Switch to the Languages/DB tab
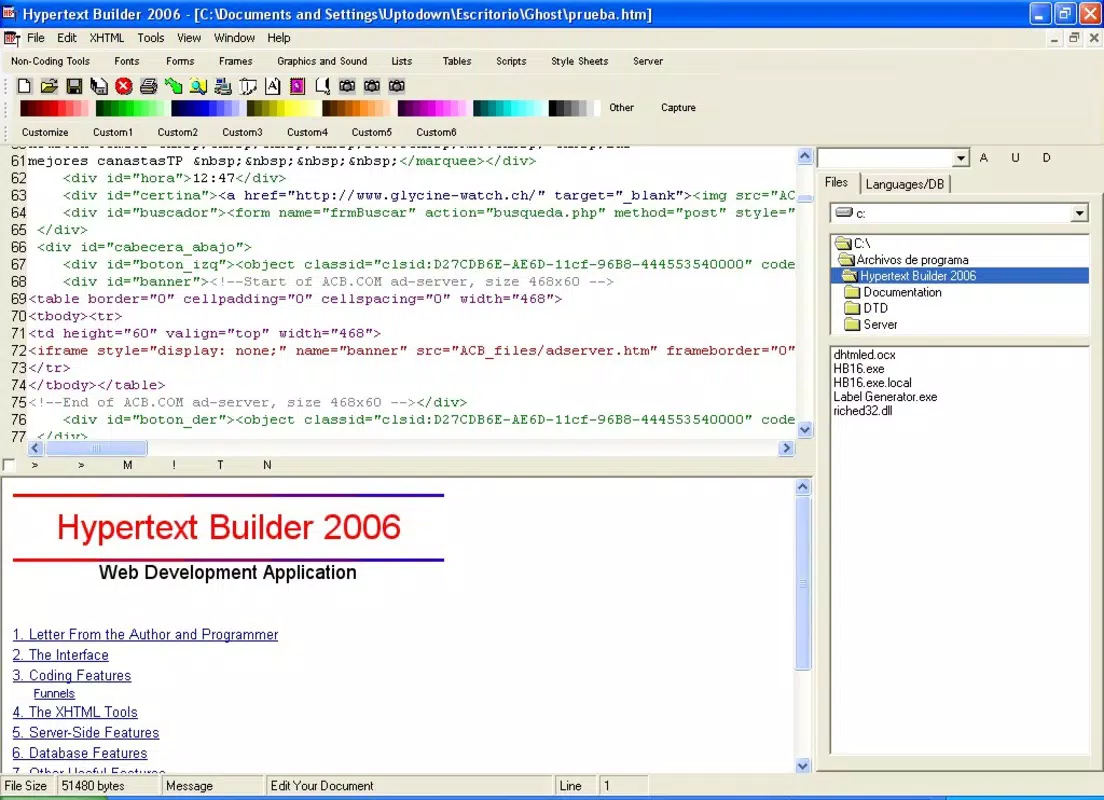The image size is (1104, 800). point(905,185)
